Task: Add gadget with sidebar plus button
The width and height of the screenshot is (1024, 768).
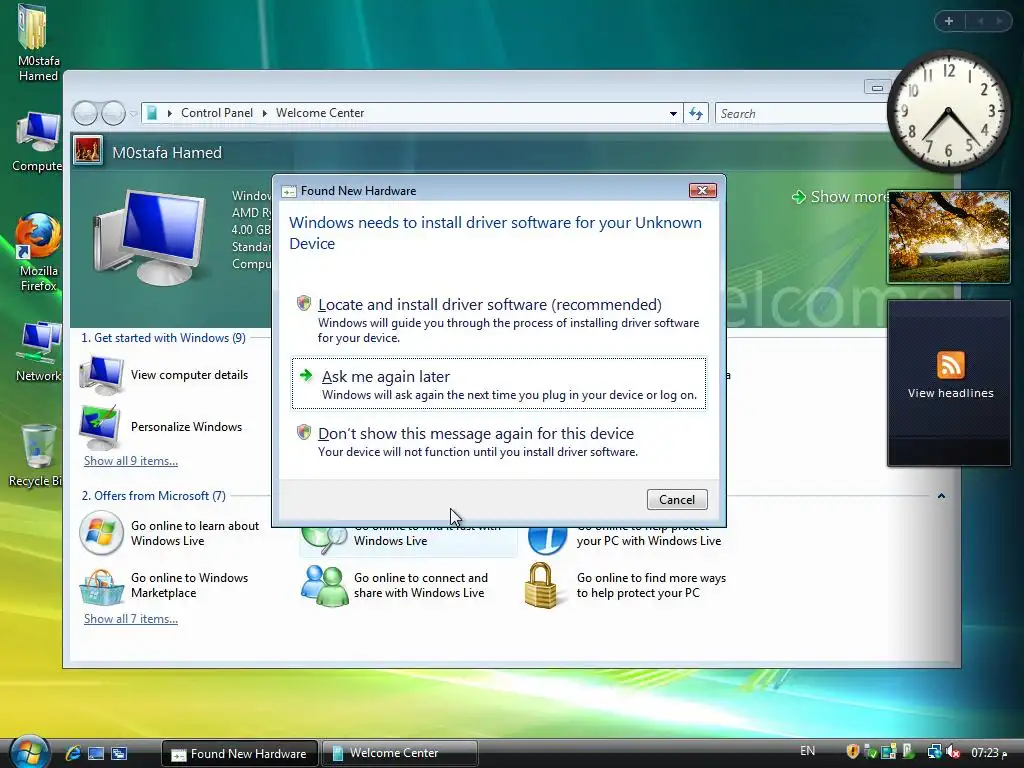Action: pos(949,21)
